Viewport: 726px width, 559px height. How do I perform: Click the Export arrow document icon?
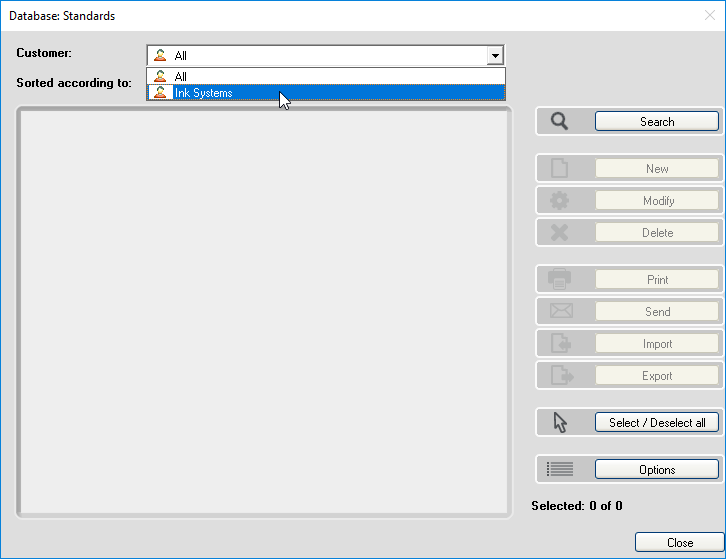point(562,375)
